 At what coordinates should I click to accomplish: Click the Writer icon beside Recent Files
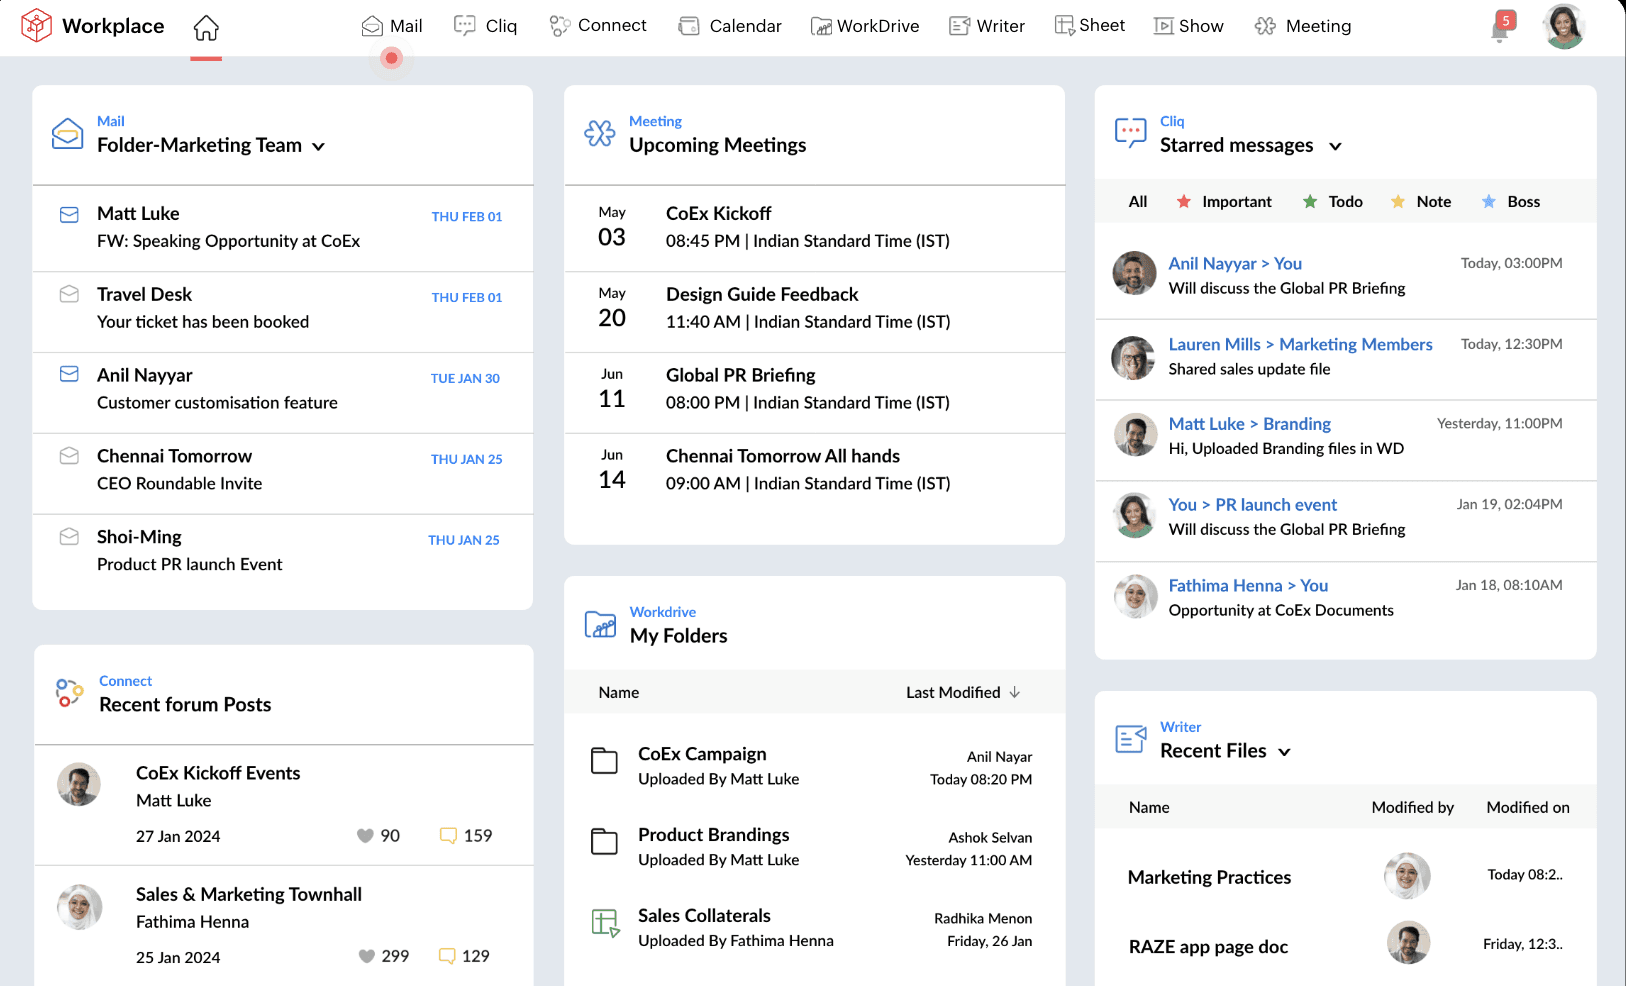(x=1130, y=739)
